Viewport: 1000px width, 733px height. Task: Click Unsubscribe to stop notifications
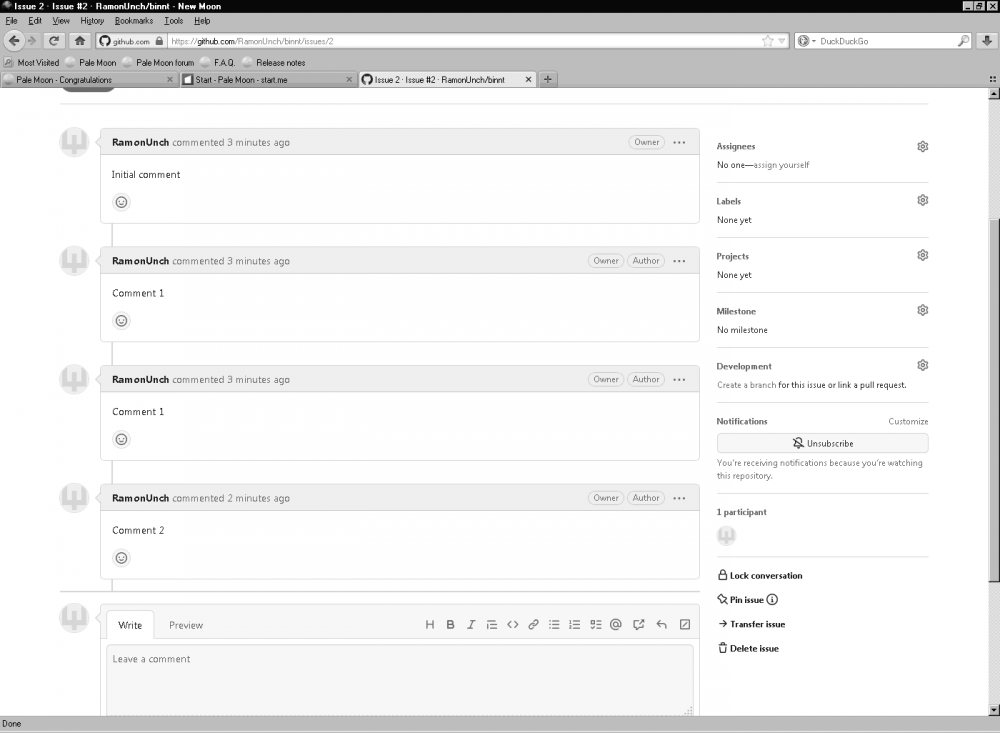point(822,443)
